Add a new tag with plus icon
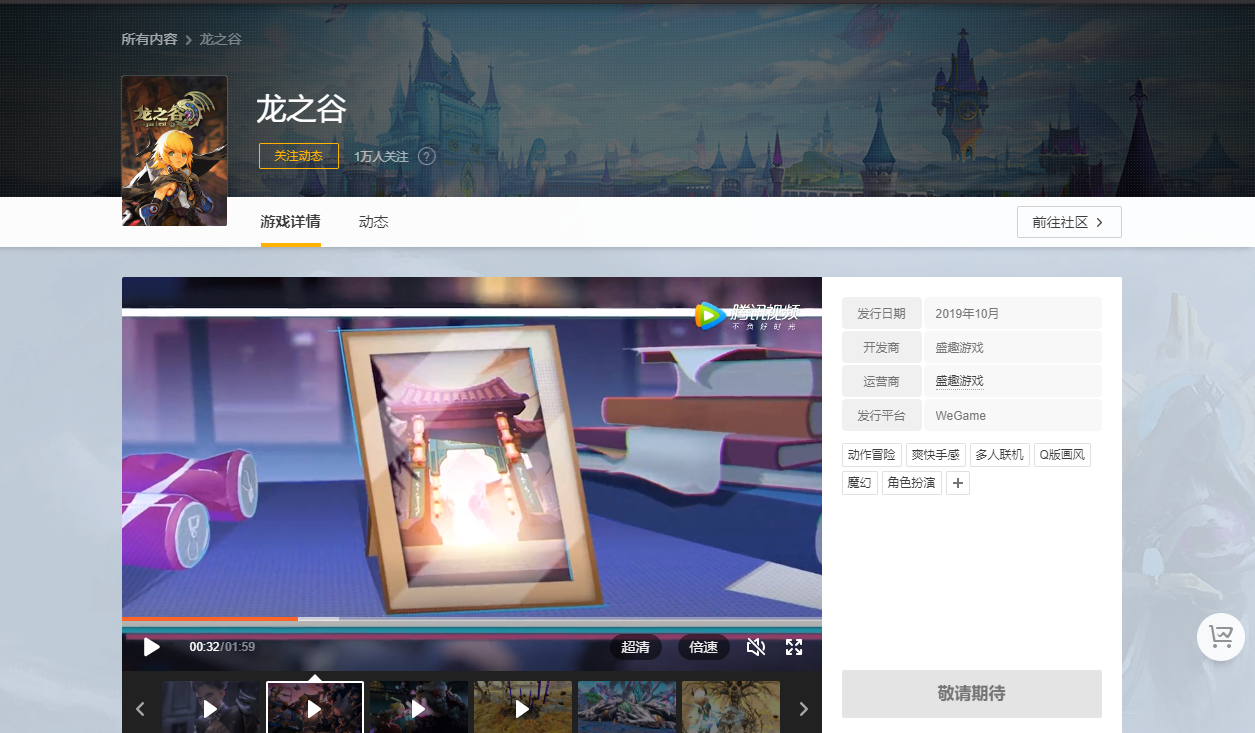This screenshot has height=733, width=1255. pyautogui.click(x=957, y=483)
